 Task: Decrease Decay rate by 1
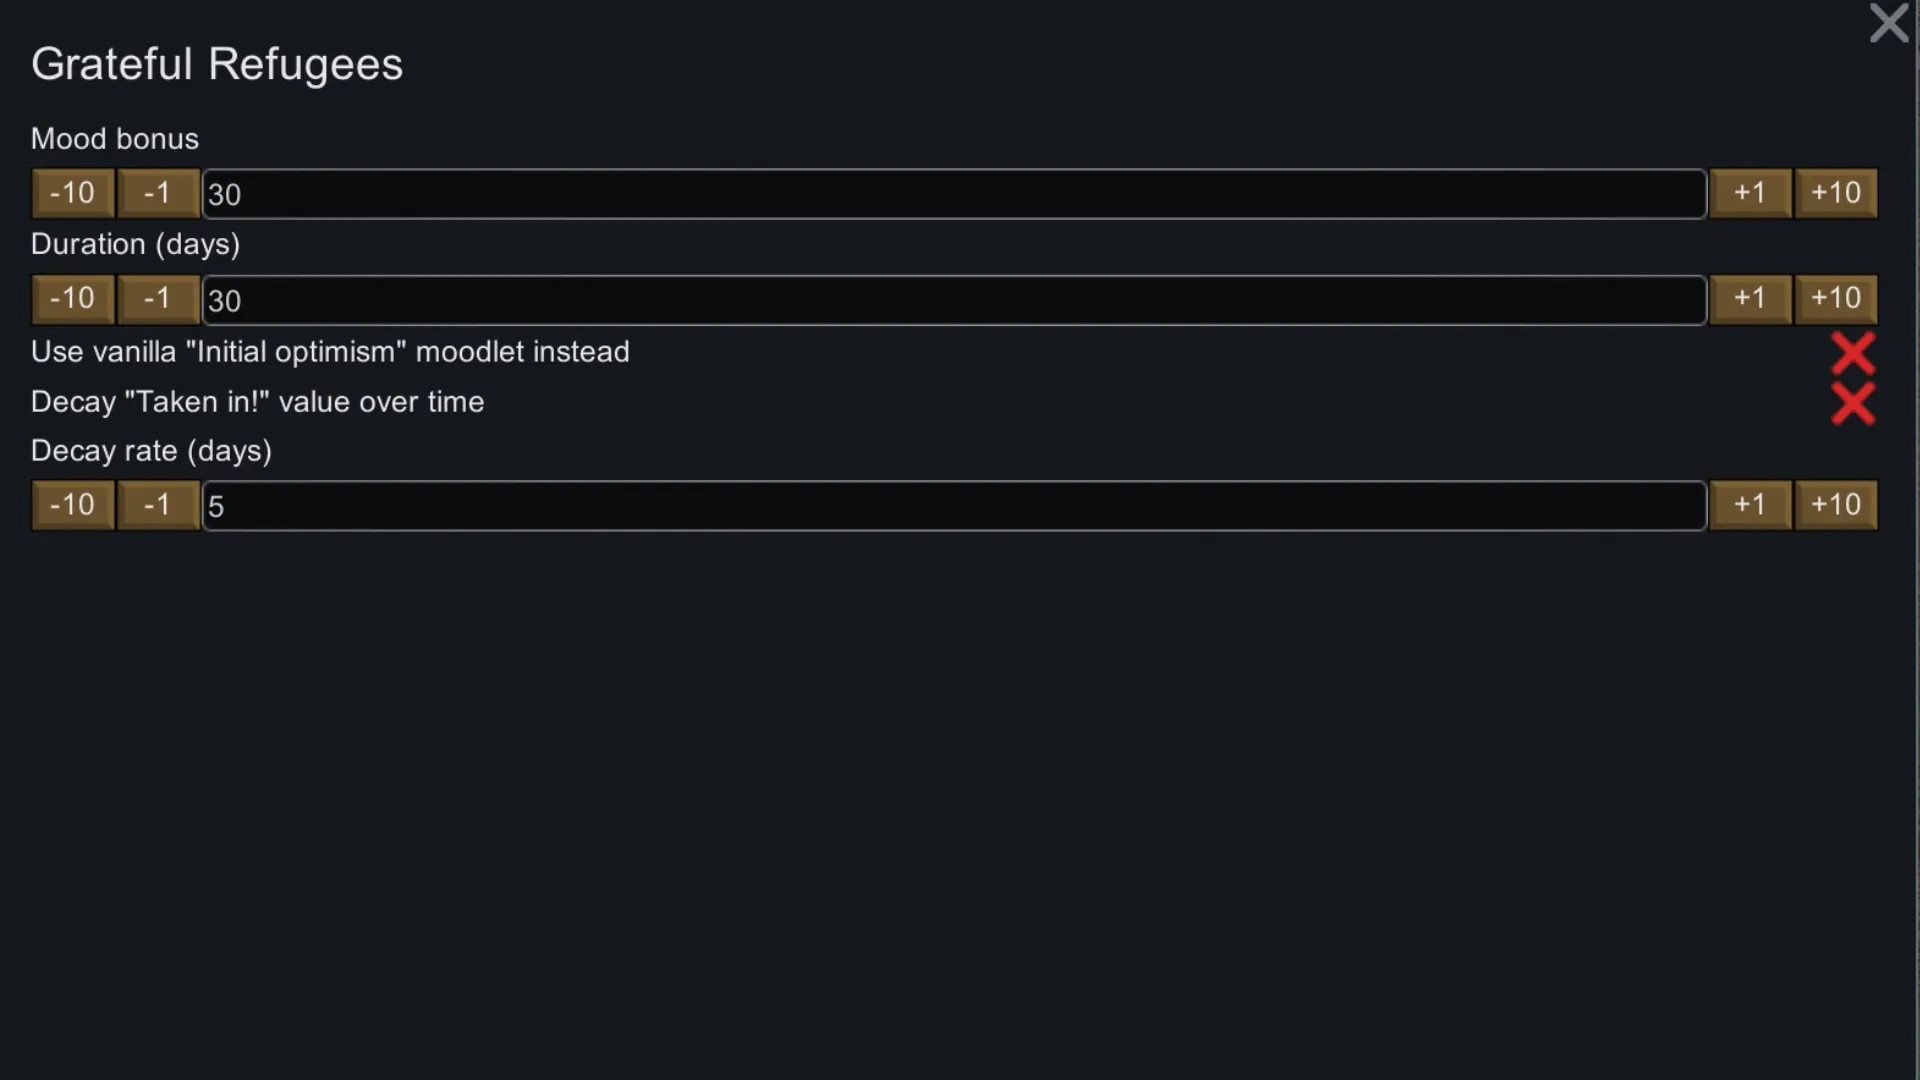click(x=158, y=505)
